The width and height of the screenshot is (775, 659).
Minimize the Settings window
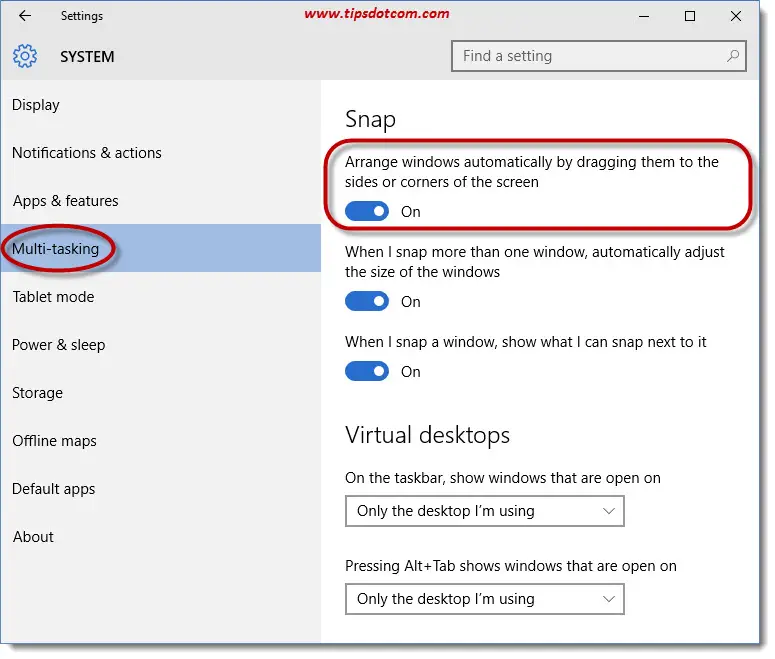click(644, 16)
